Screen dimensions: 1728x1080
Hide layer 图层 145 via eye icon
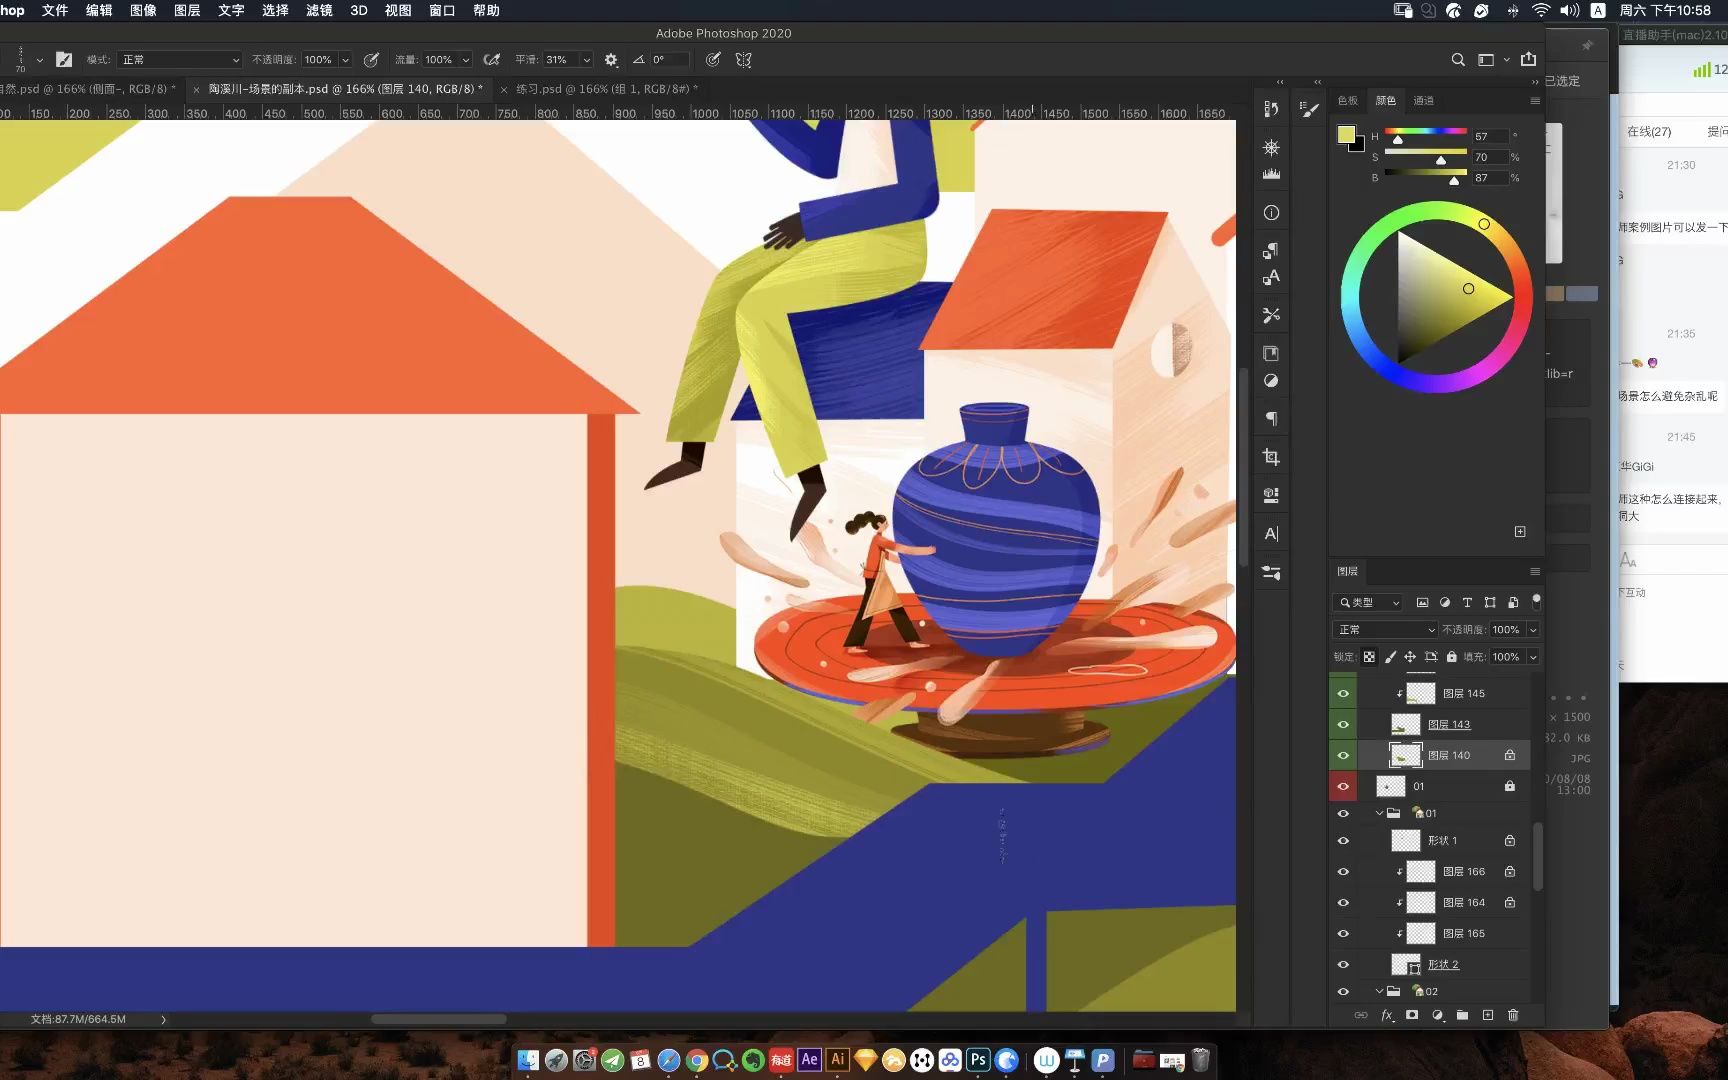1343,693
